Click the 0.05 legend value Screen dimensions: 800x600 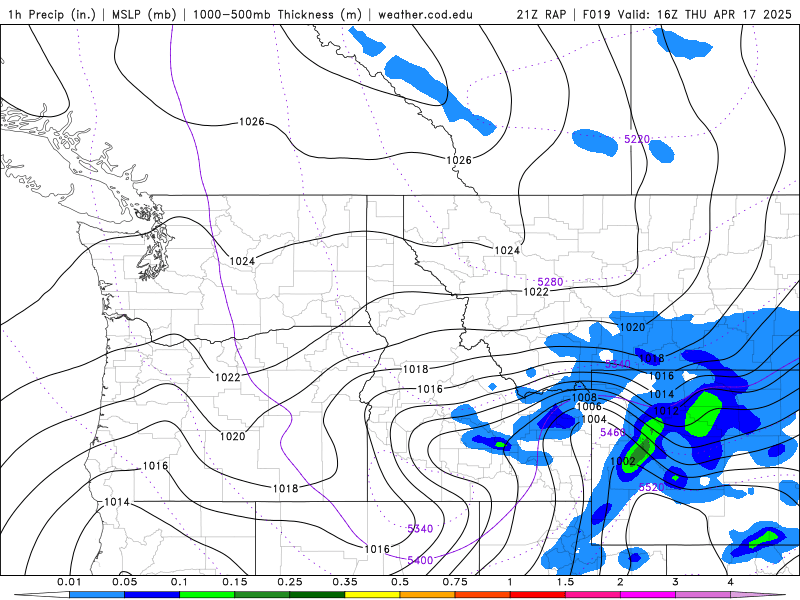pyautogui.click(x=124, y=582)
